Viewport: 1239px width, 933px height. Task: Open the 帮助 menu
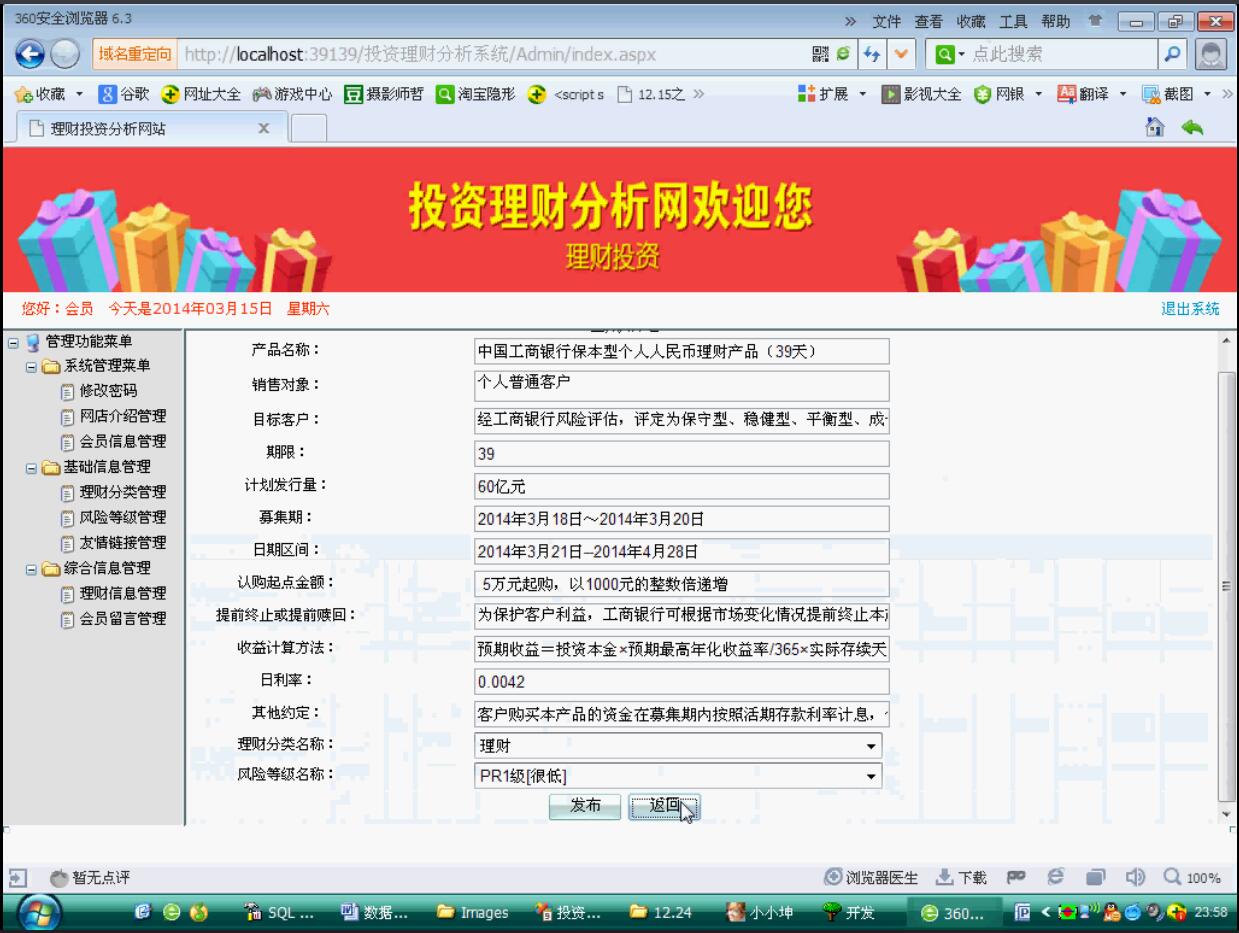pos(1056,21)
